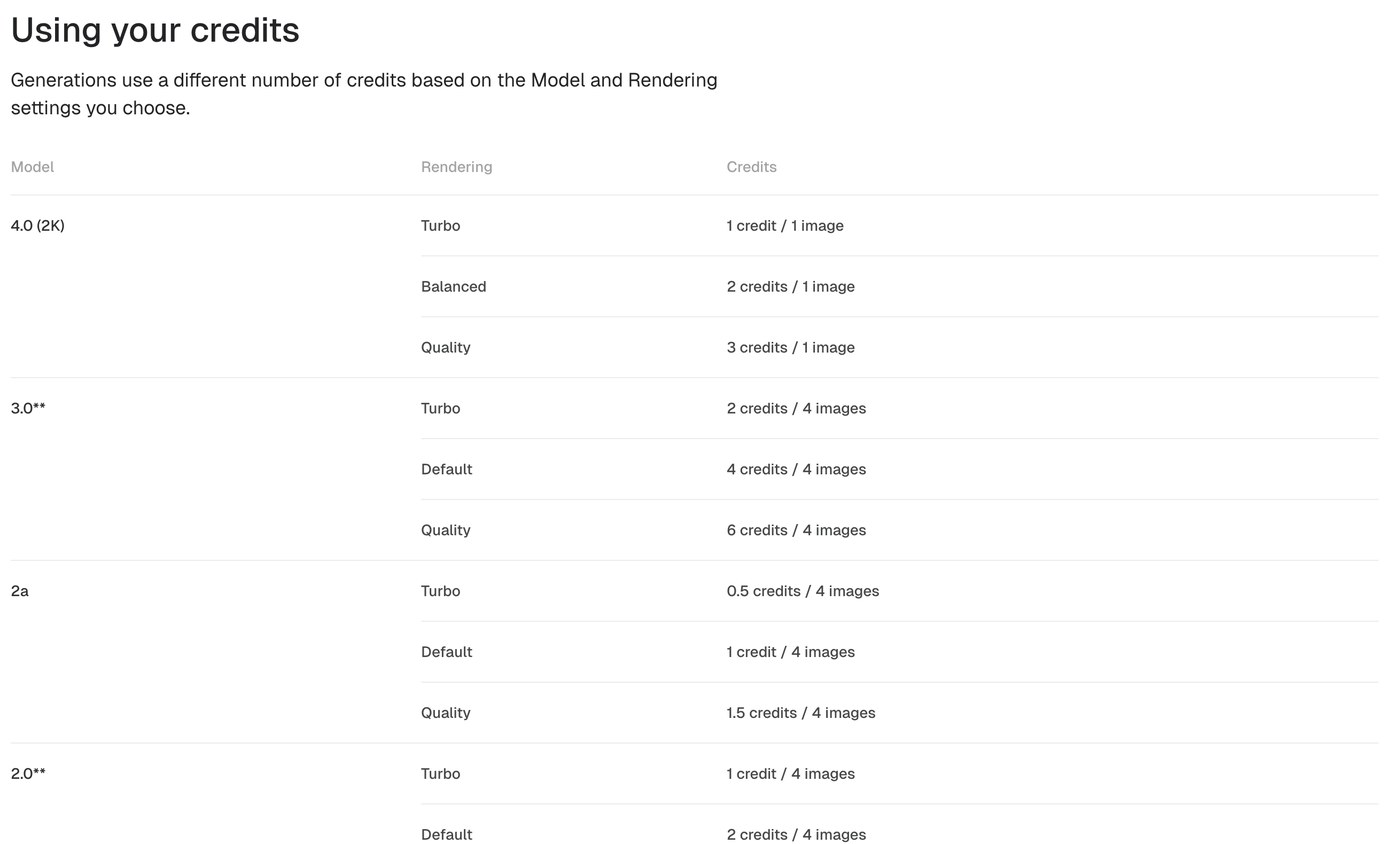Screen dimensions: 1400x844
Task: Click '1.5 credits / 4 images' cell
Action: pyautogui.click(x=801, y=713)
